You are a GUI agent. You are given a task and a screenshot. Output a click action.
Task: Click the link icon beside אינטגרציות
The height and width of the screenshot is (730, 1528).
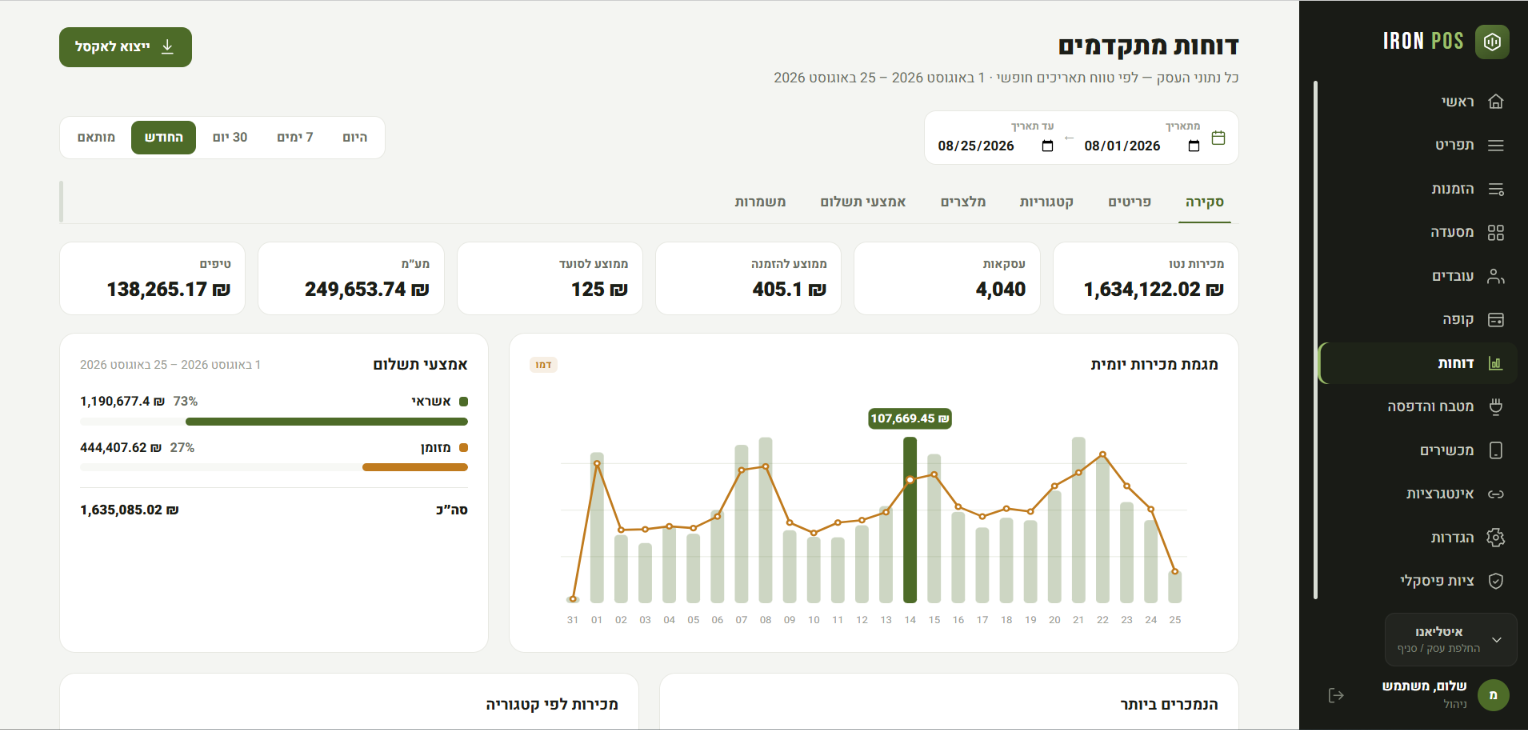pos(1496,494)
